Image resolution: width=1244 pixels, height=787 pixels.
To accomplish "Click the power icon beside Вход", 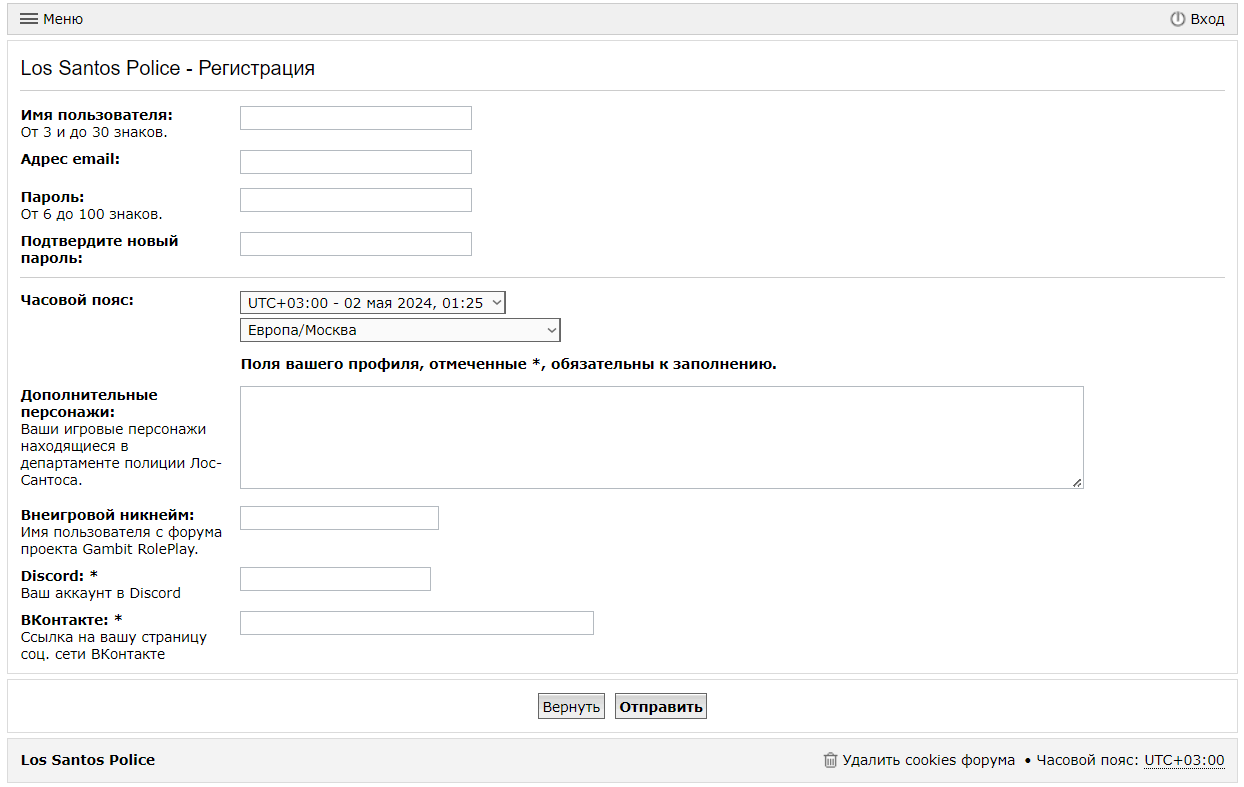I will [x=1177, y=19].
